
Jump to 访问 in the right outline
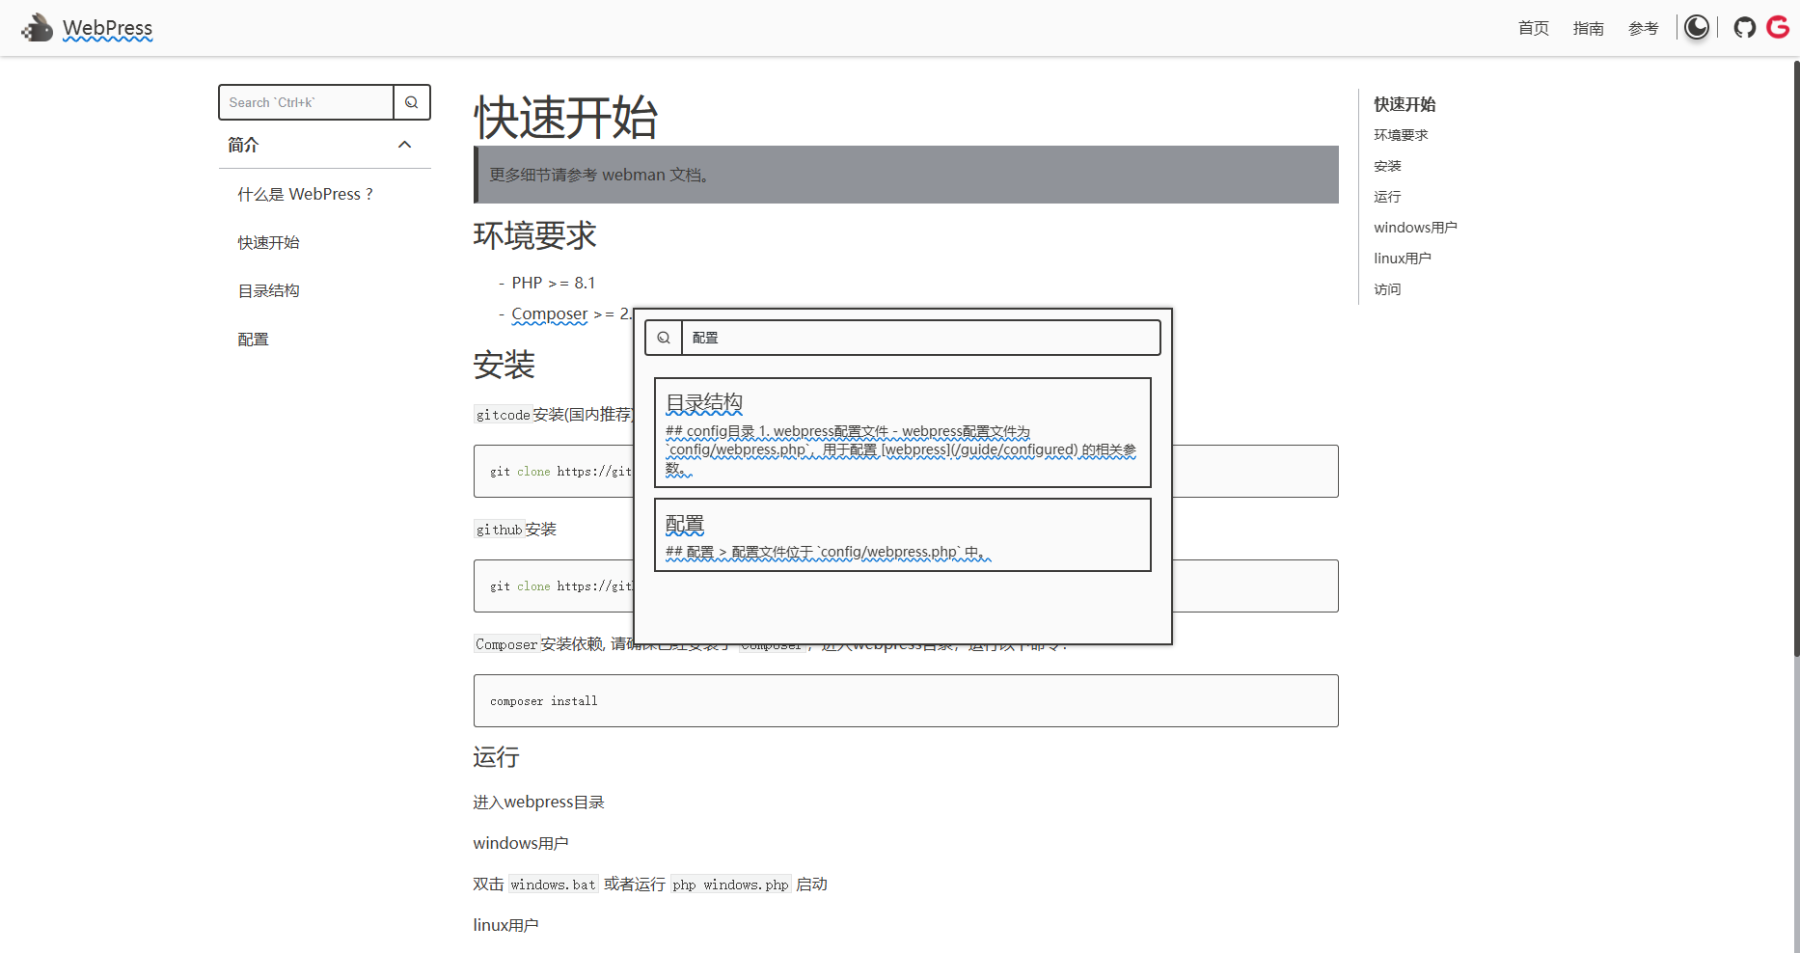1387,289
